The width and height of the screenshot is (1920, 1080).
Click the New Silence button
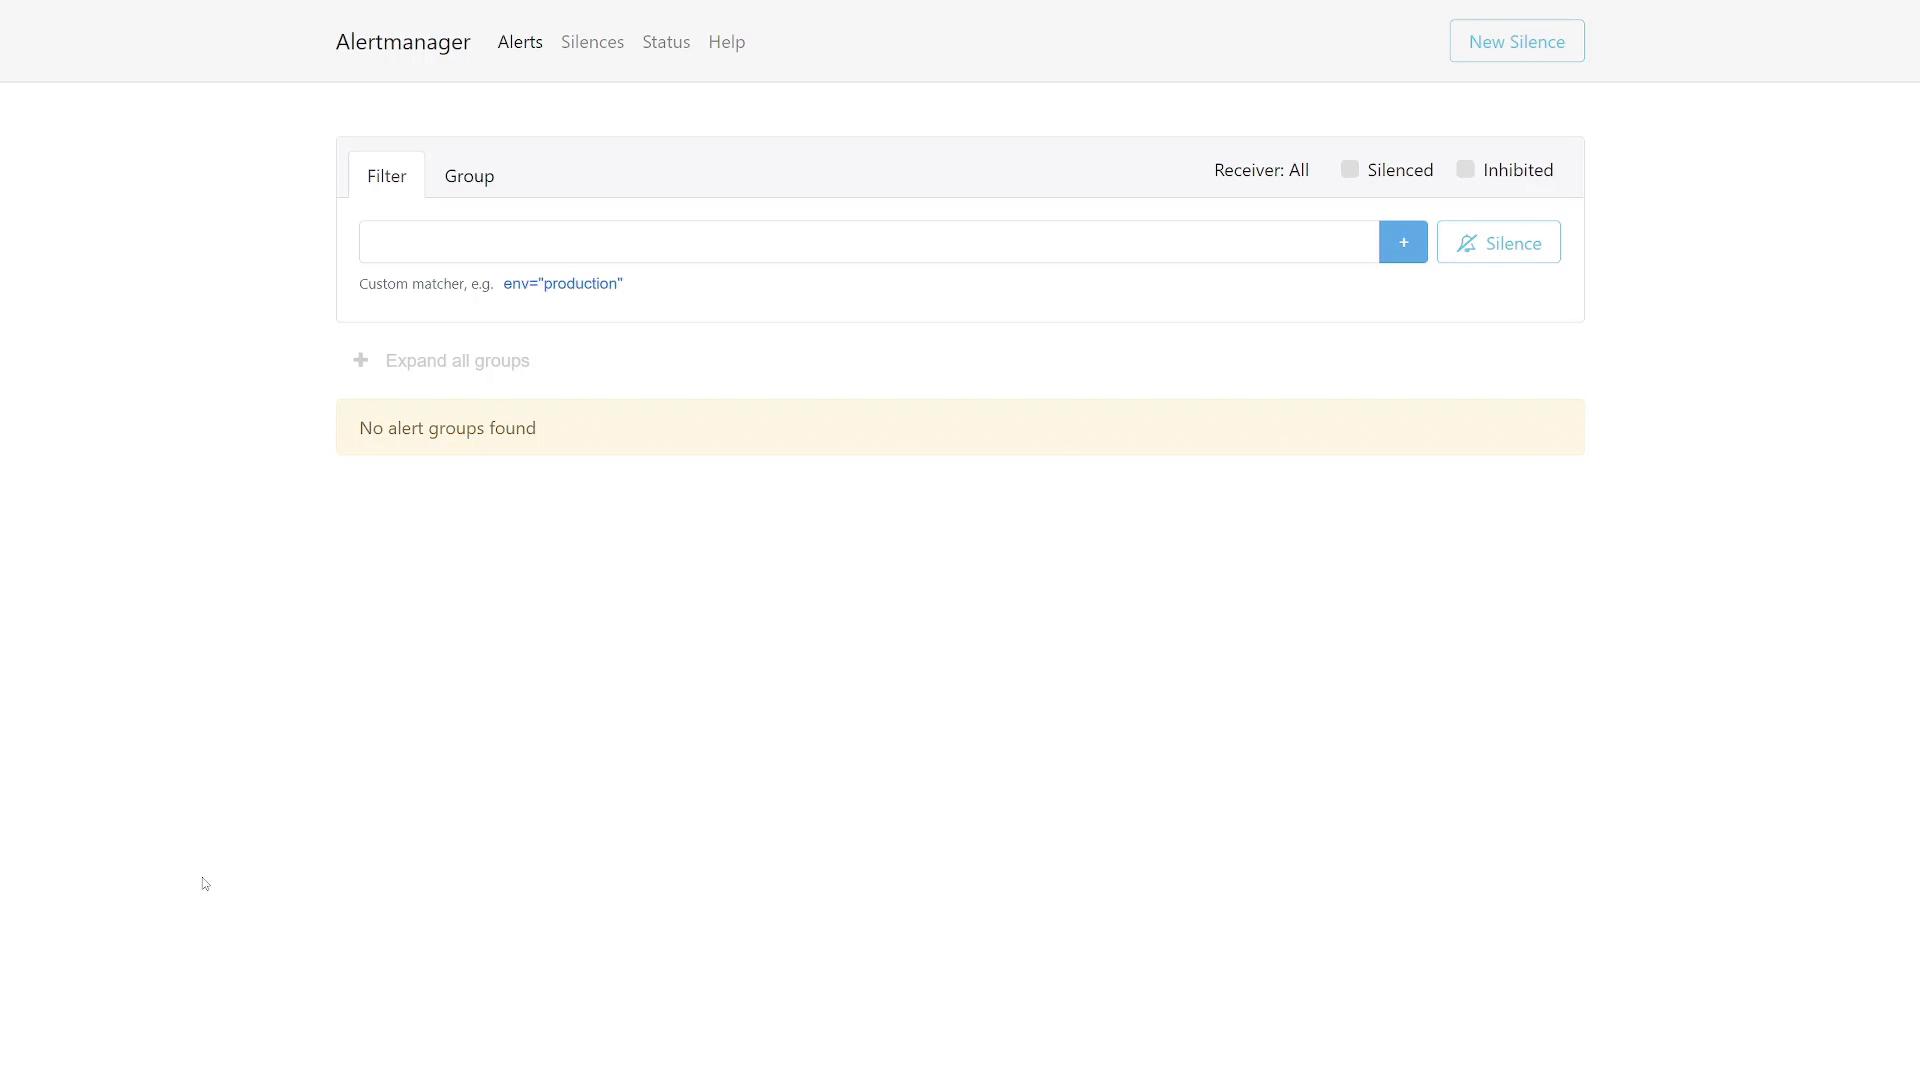(x=1517, y=41)
